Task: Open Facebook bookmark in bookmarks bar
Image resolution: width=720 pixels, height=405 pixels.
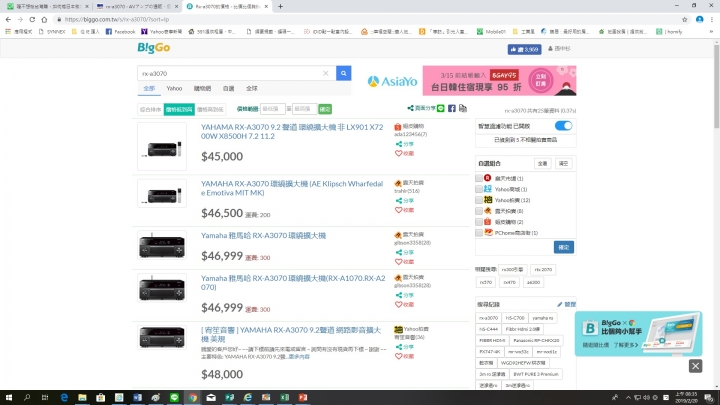Action: (120, 32)
